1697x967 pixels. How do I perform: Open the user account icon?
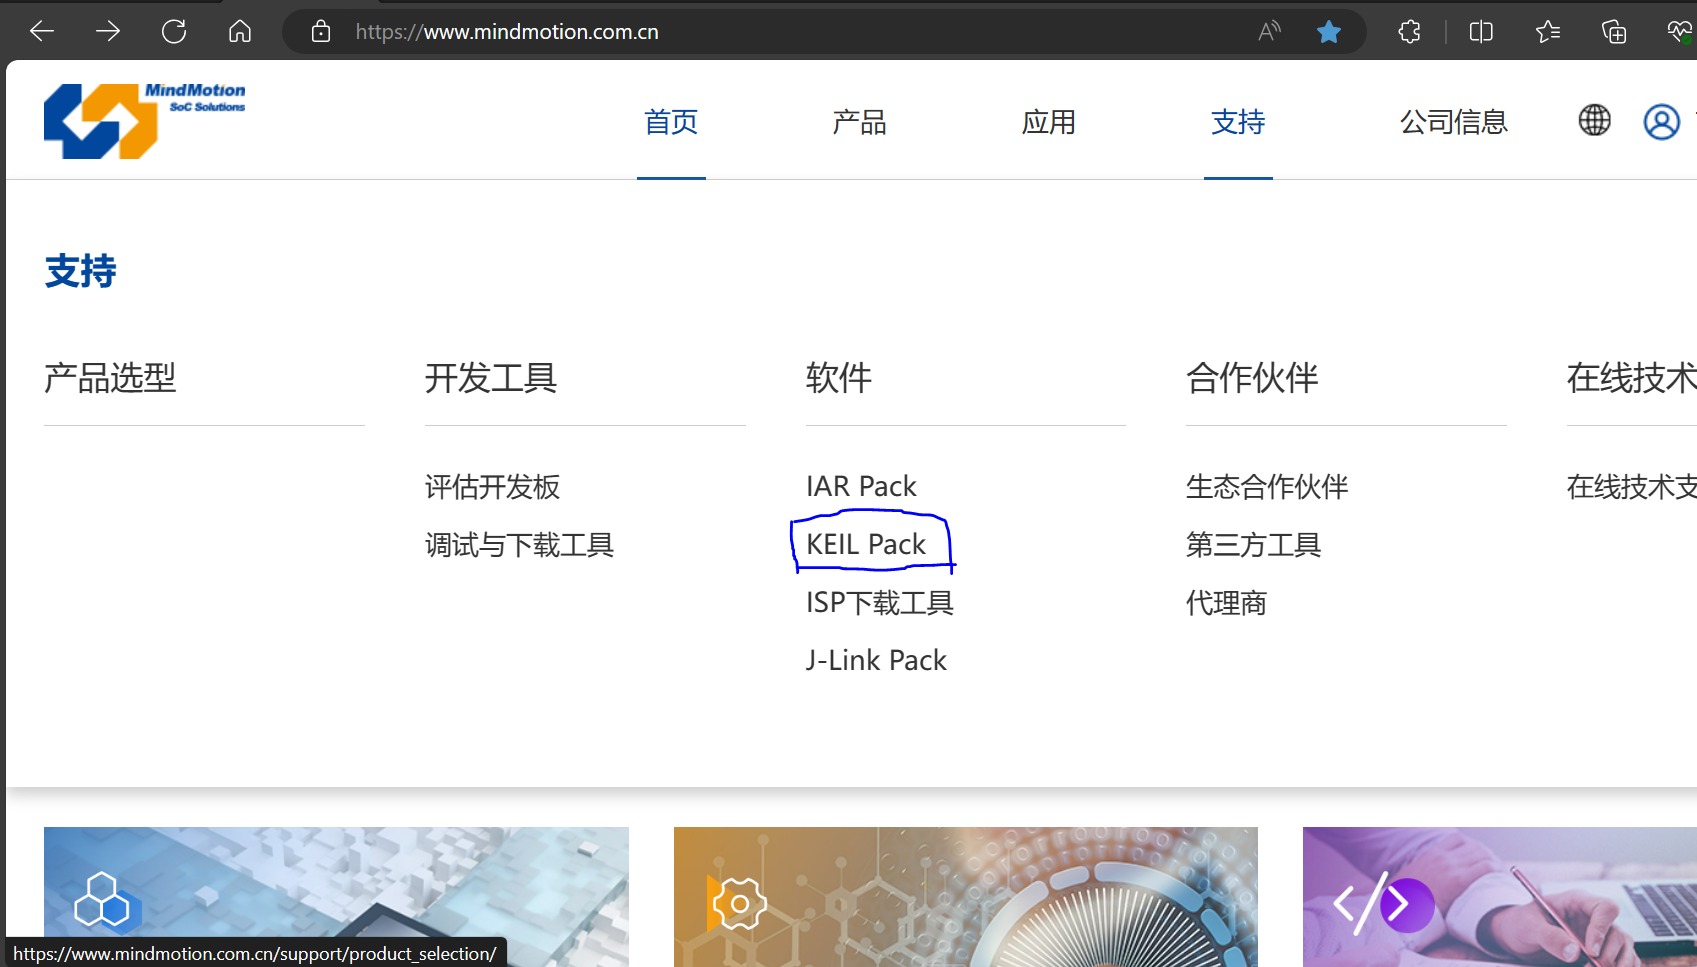coord(1661,120)
